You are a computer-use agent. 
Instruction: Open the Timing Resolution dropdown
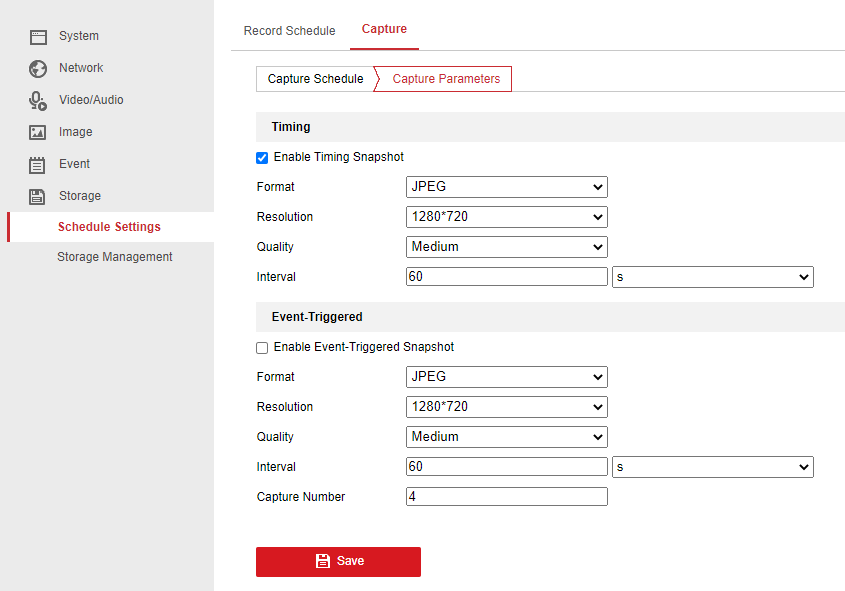point(506,217)
